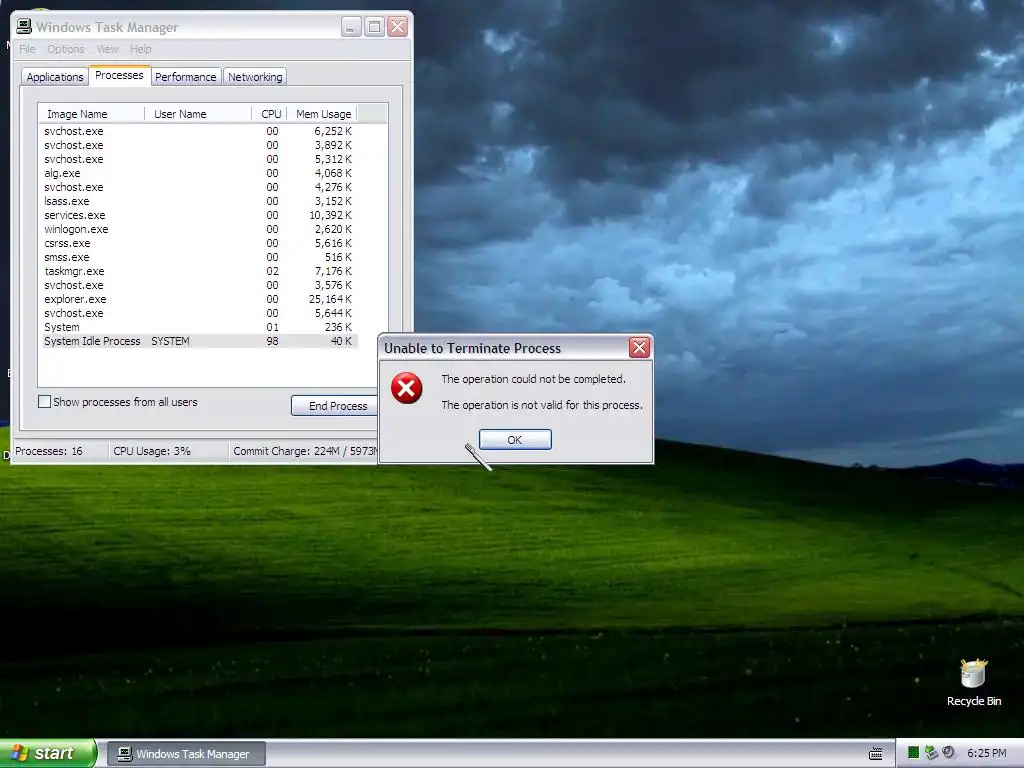Open the Recycle Bin desktop icon
This screenshot has height=768, width=1024.
[x=973, y=682]
